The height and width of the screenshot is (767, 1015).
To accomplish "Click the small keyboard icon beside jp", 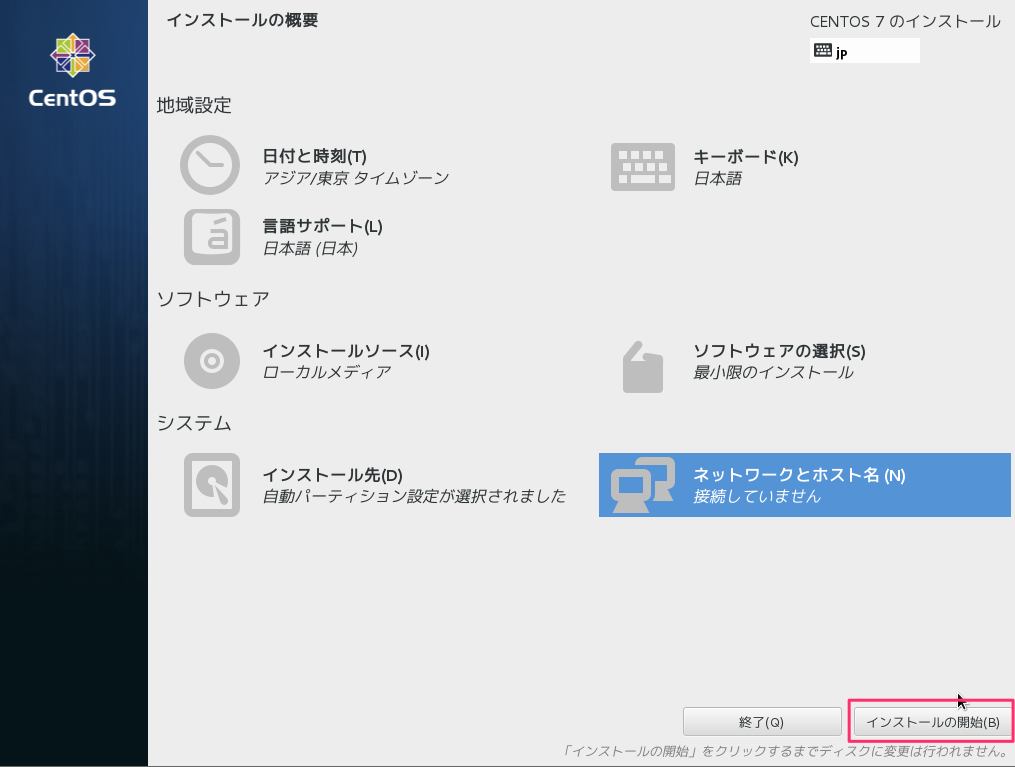I will pos(823,50).
